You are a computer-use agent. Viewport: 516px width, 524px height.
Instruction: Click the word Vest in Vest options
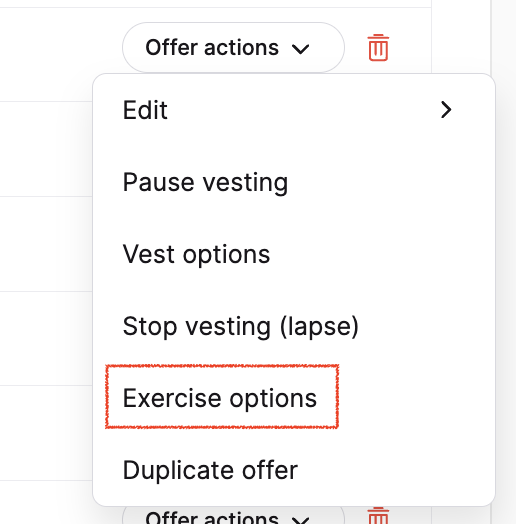(x=149, y=254)
